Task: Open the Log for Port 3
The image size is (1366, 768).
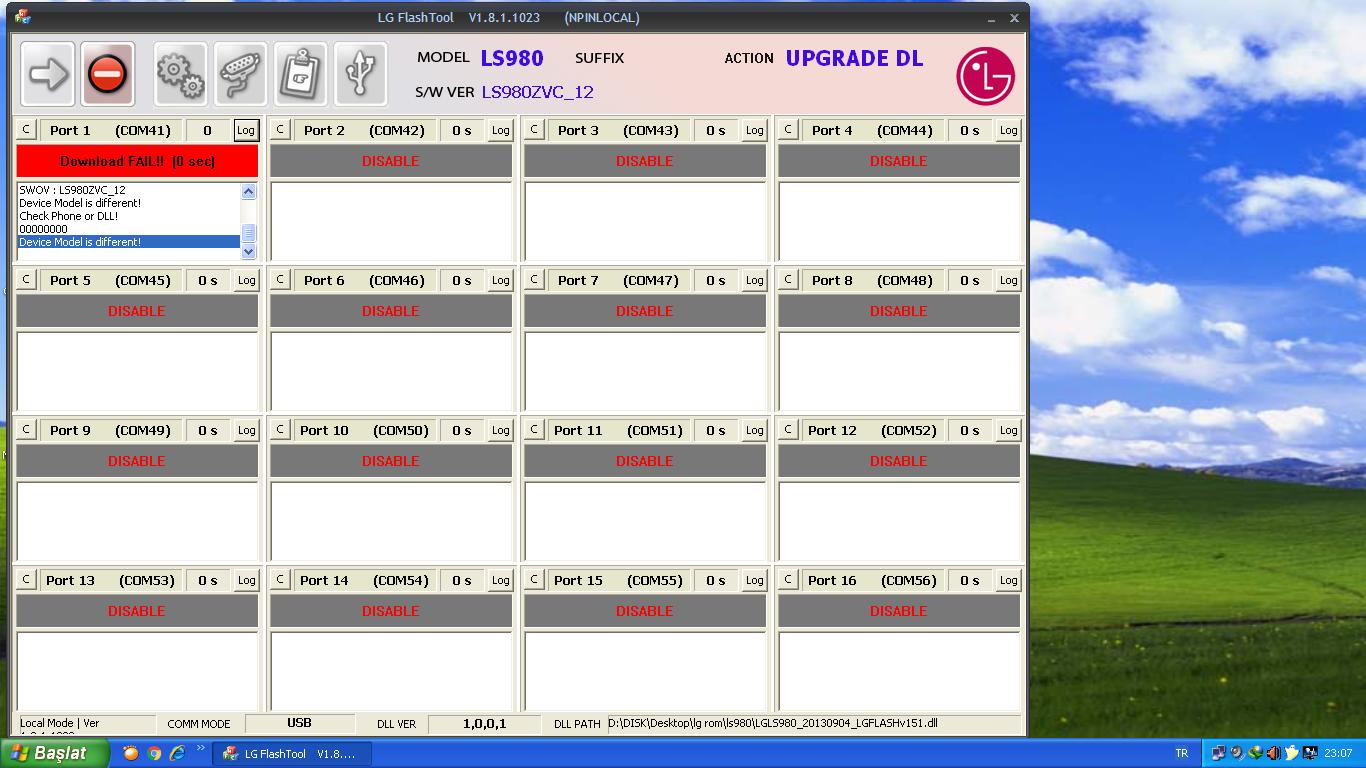Action: tap(754, 130)
